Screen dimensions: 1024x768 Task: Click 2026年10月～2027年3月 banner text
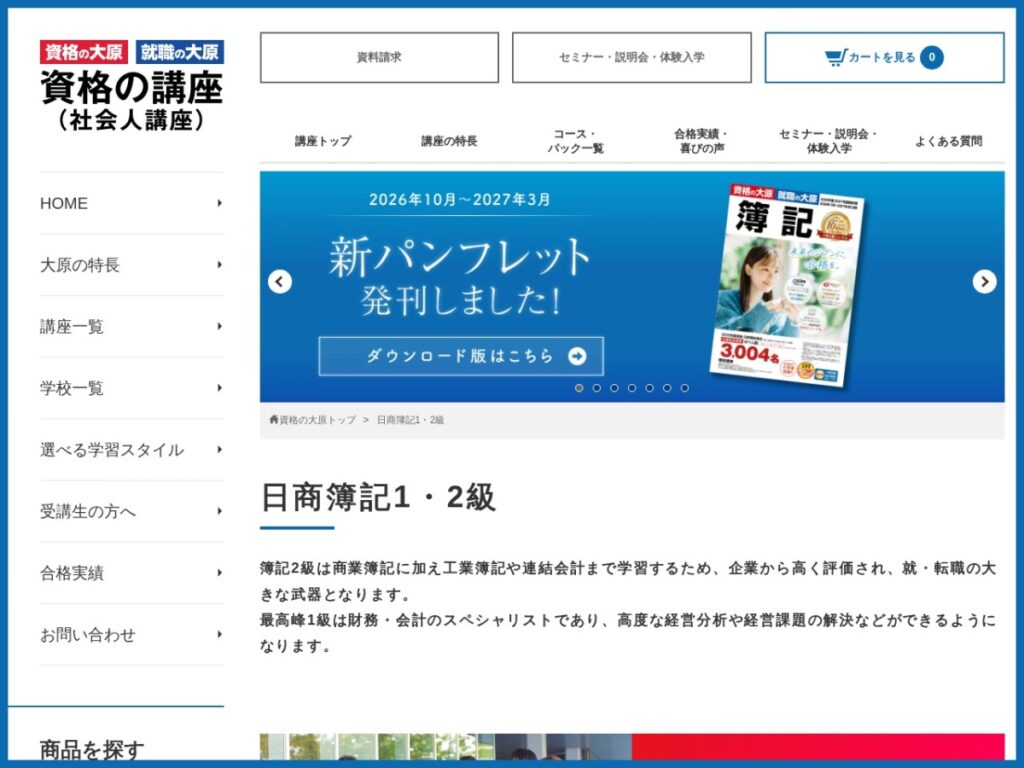(460, 199)
